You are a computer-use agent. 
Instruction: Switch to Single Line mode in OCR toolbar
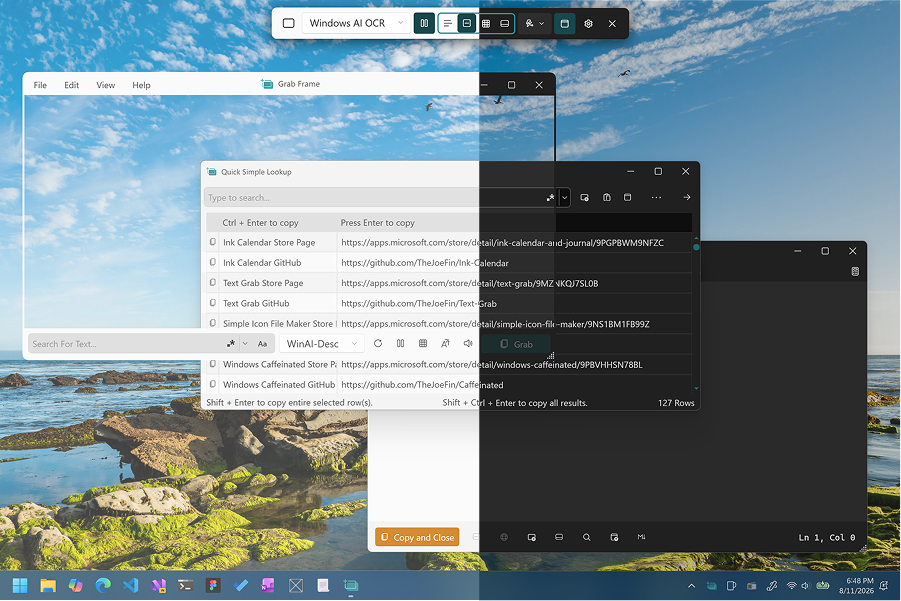click(x=467, y=24)
